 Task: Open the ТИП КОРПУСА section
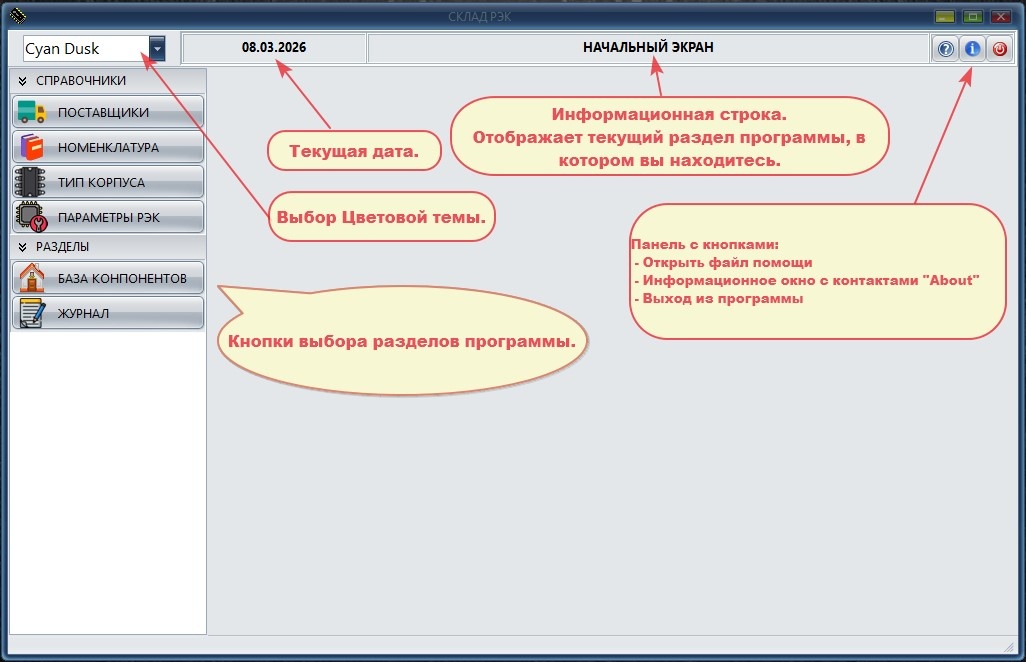pyautogui.click(x=108, y=182)
